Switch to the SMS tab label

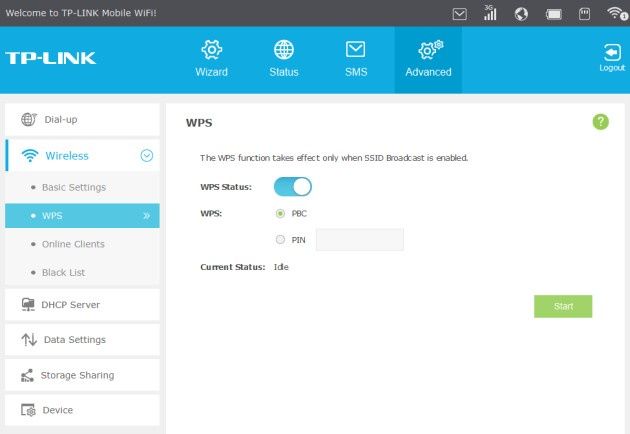(x=356, y=72)
